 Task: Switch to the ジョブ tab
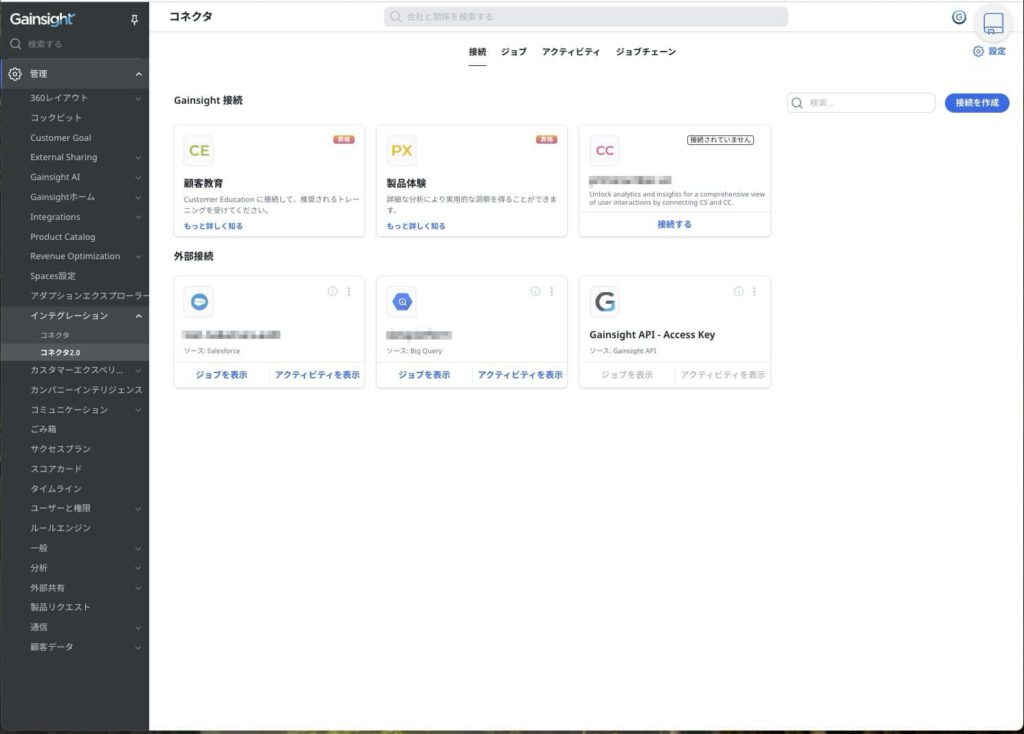(513, 52)
